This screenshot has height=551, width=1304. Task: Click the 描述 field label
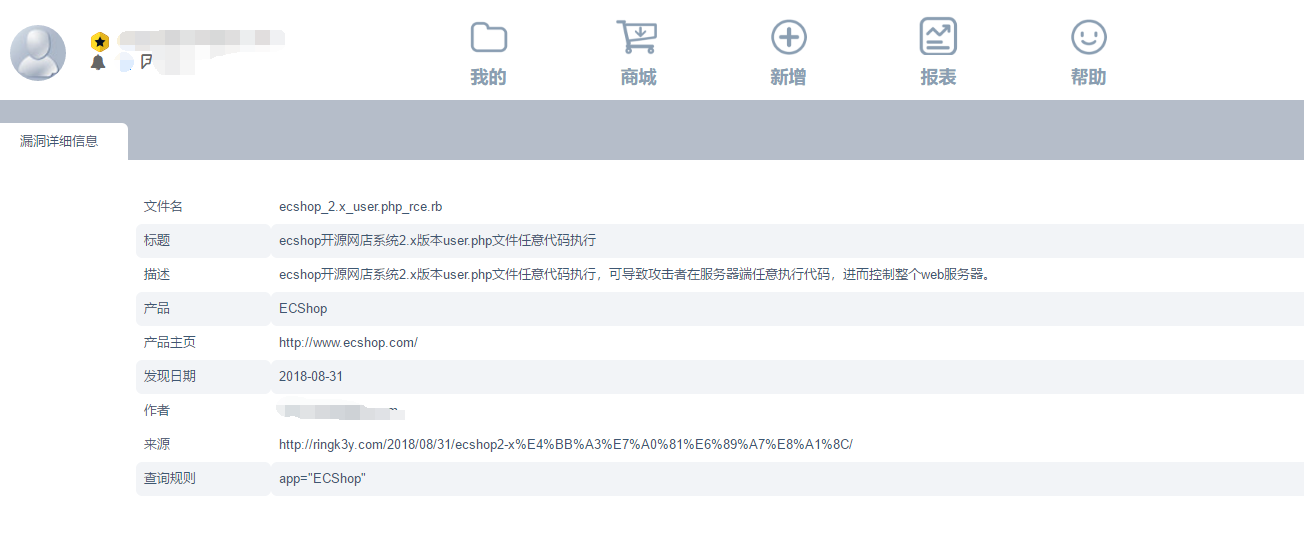(157, 274)
